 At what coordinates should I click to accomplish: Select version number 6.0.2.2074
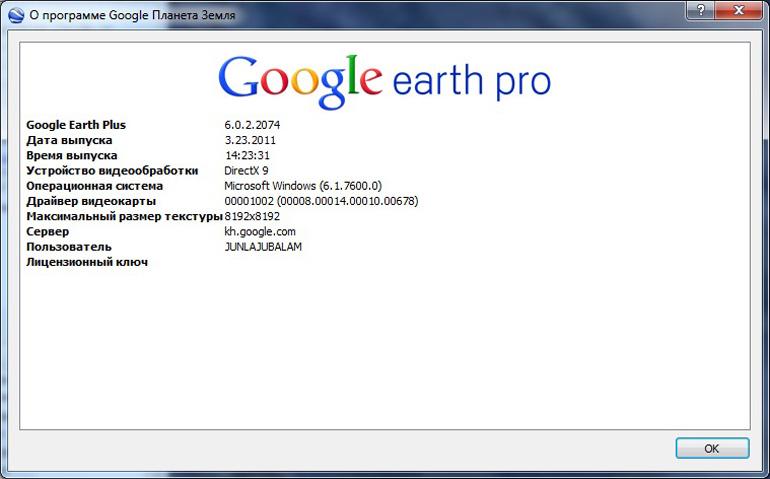click(x=252, y=125)
